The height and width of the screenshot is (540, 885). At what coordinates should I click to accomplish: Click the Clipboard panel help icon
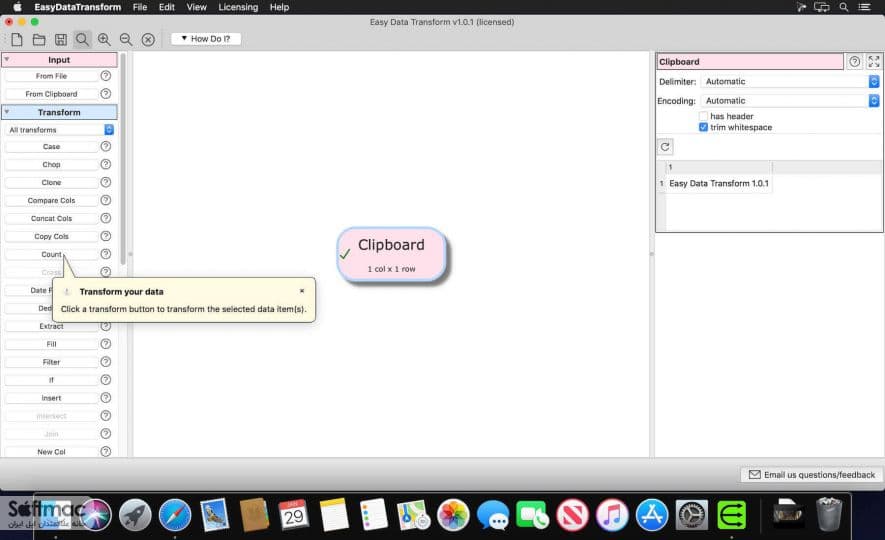pos(855,62)
